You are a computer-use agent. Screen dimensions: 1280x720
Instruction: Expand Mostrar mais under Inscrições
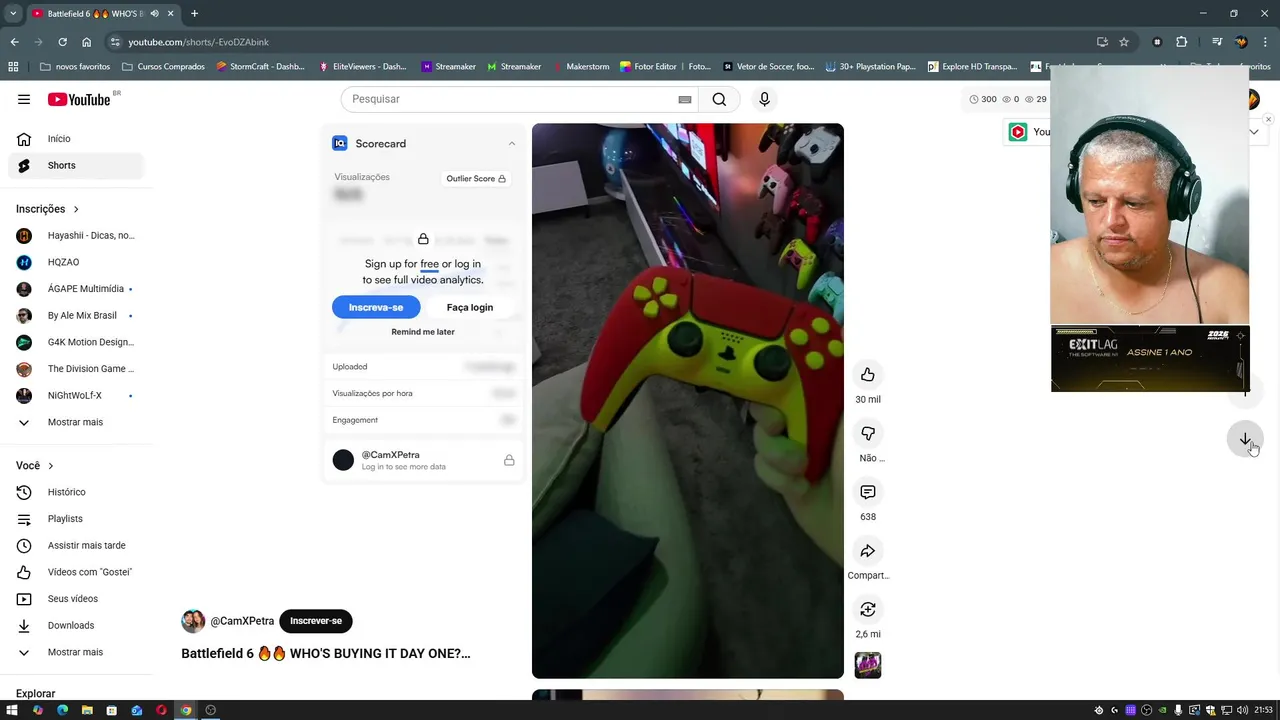(x=76, y=422)
